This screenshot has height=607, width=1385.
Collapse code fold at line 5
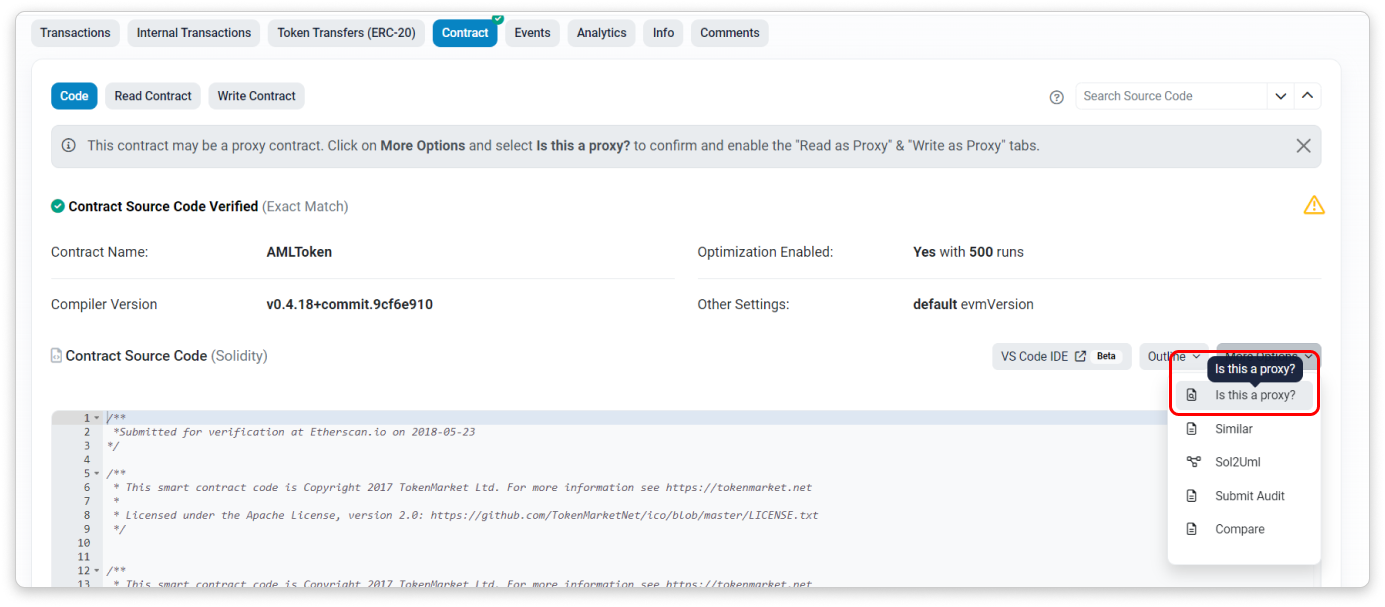pyautogui.click(x=97, y=474)
